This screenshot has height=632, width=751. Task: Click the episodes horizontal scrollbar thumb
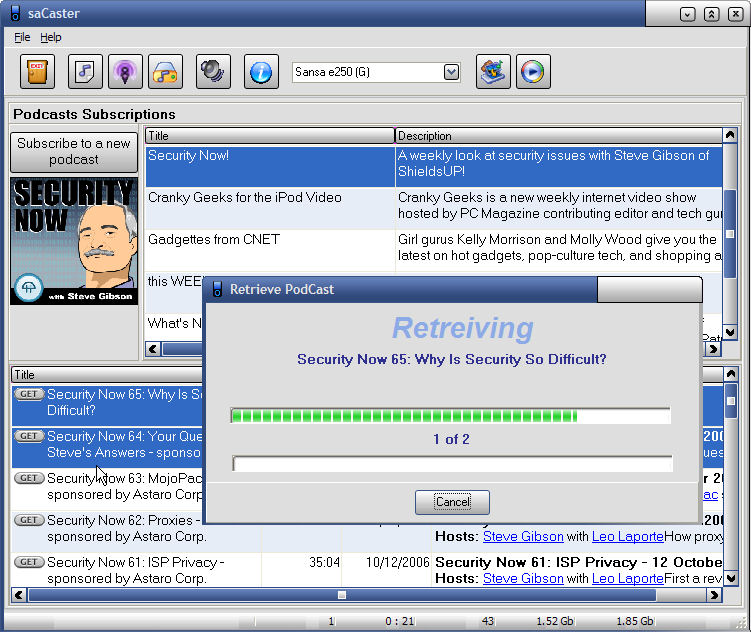click(342, 595)
